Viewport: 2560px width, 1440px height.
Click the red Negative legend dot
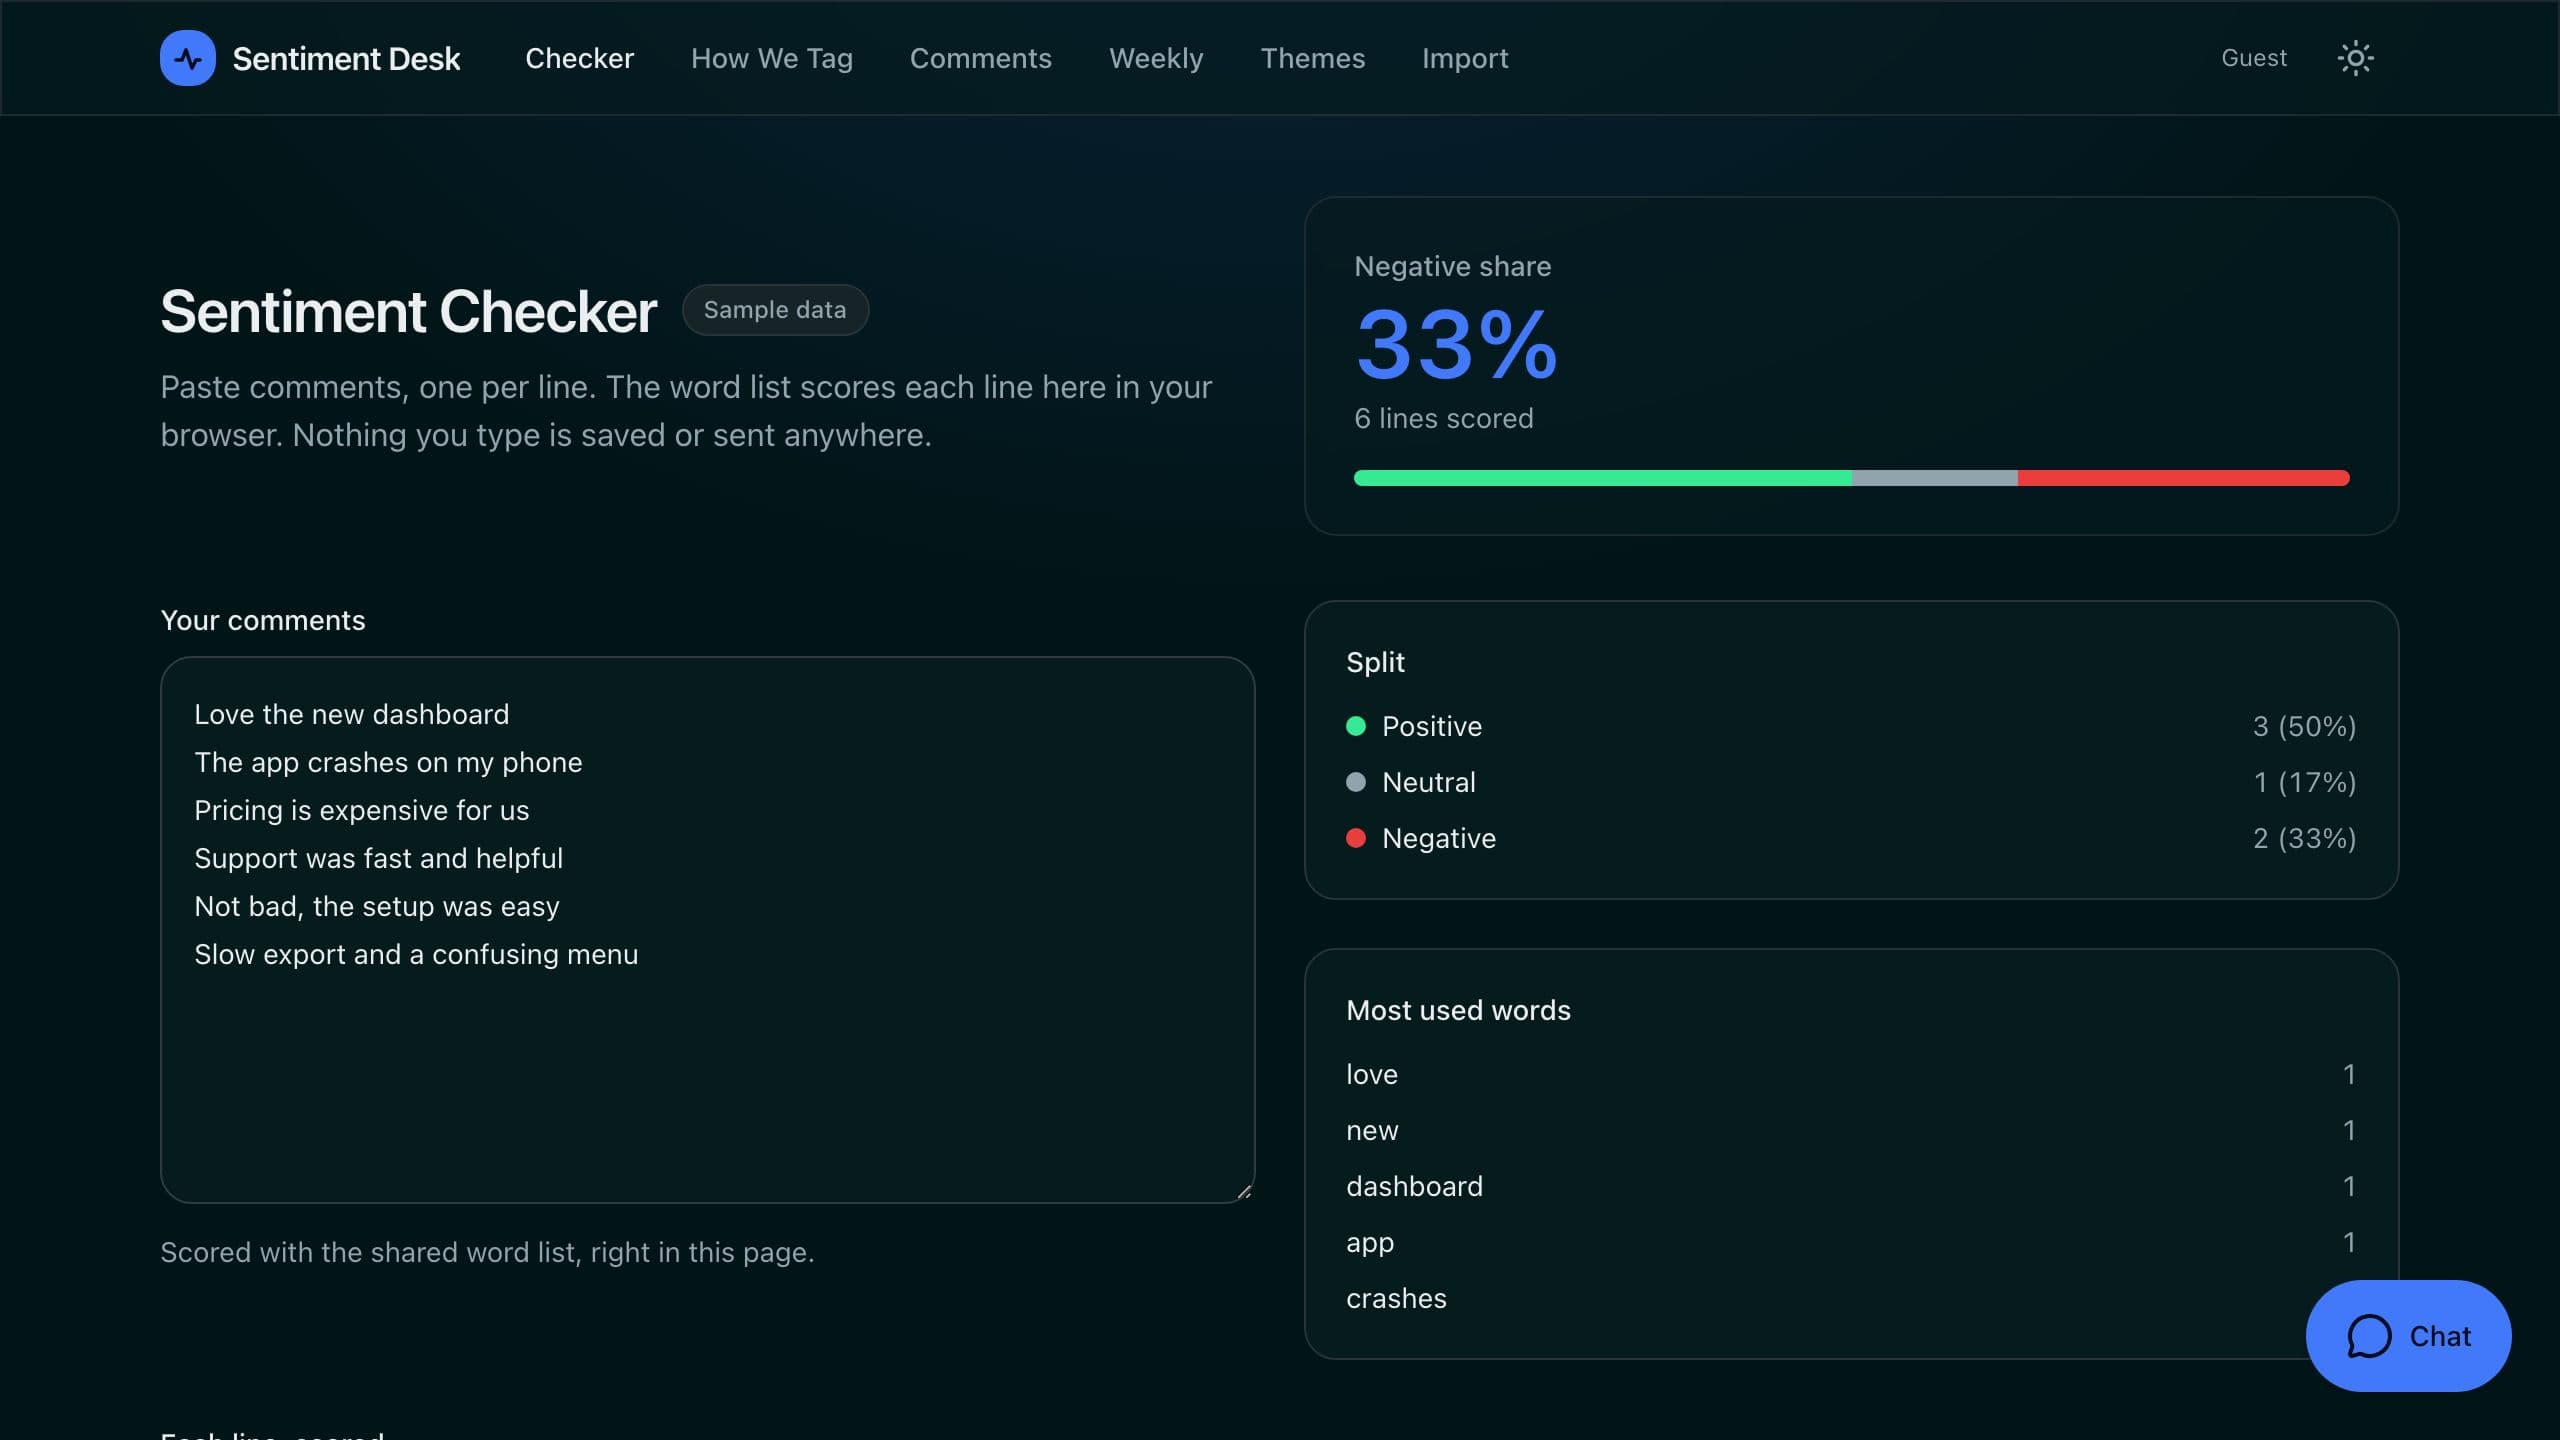(1356, 838)
